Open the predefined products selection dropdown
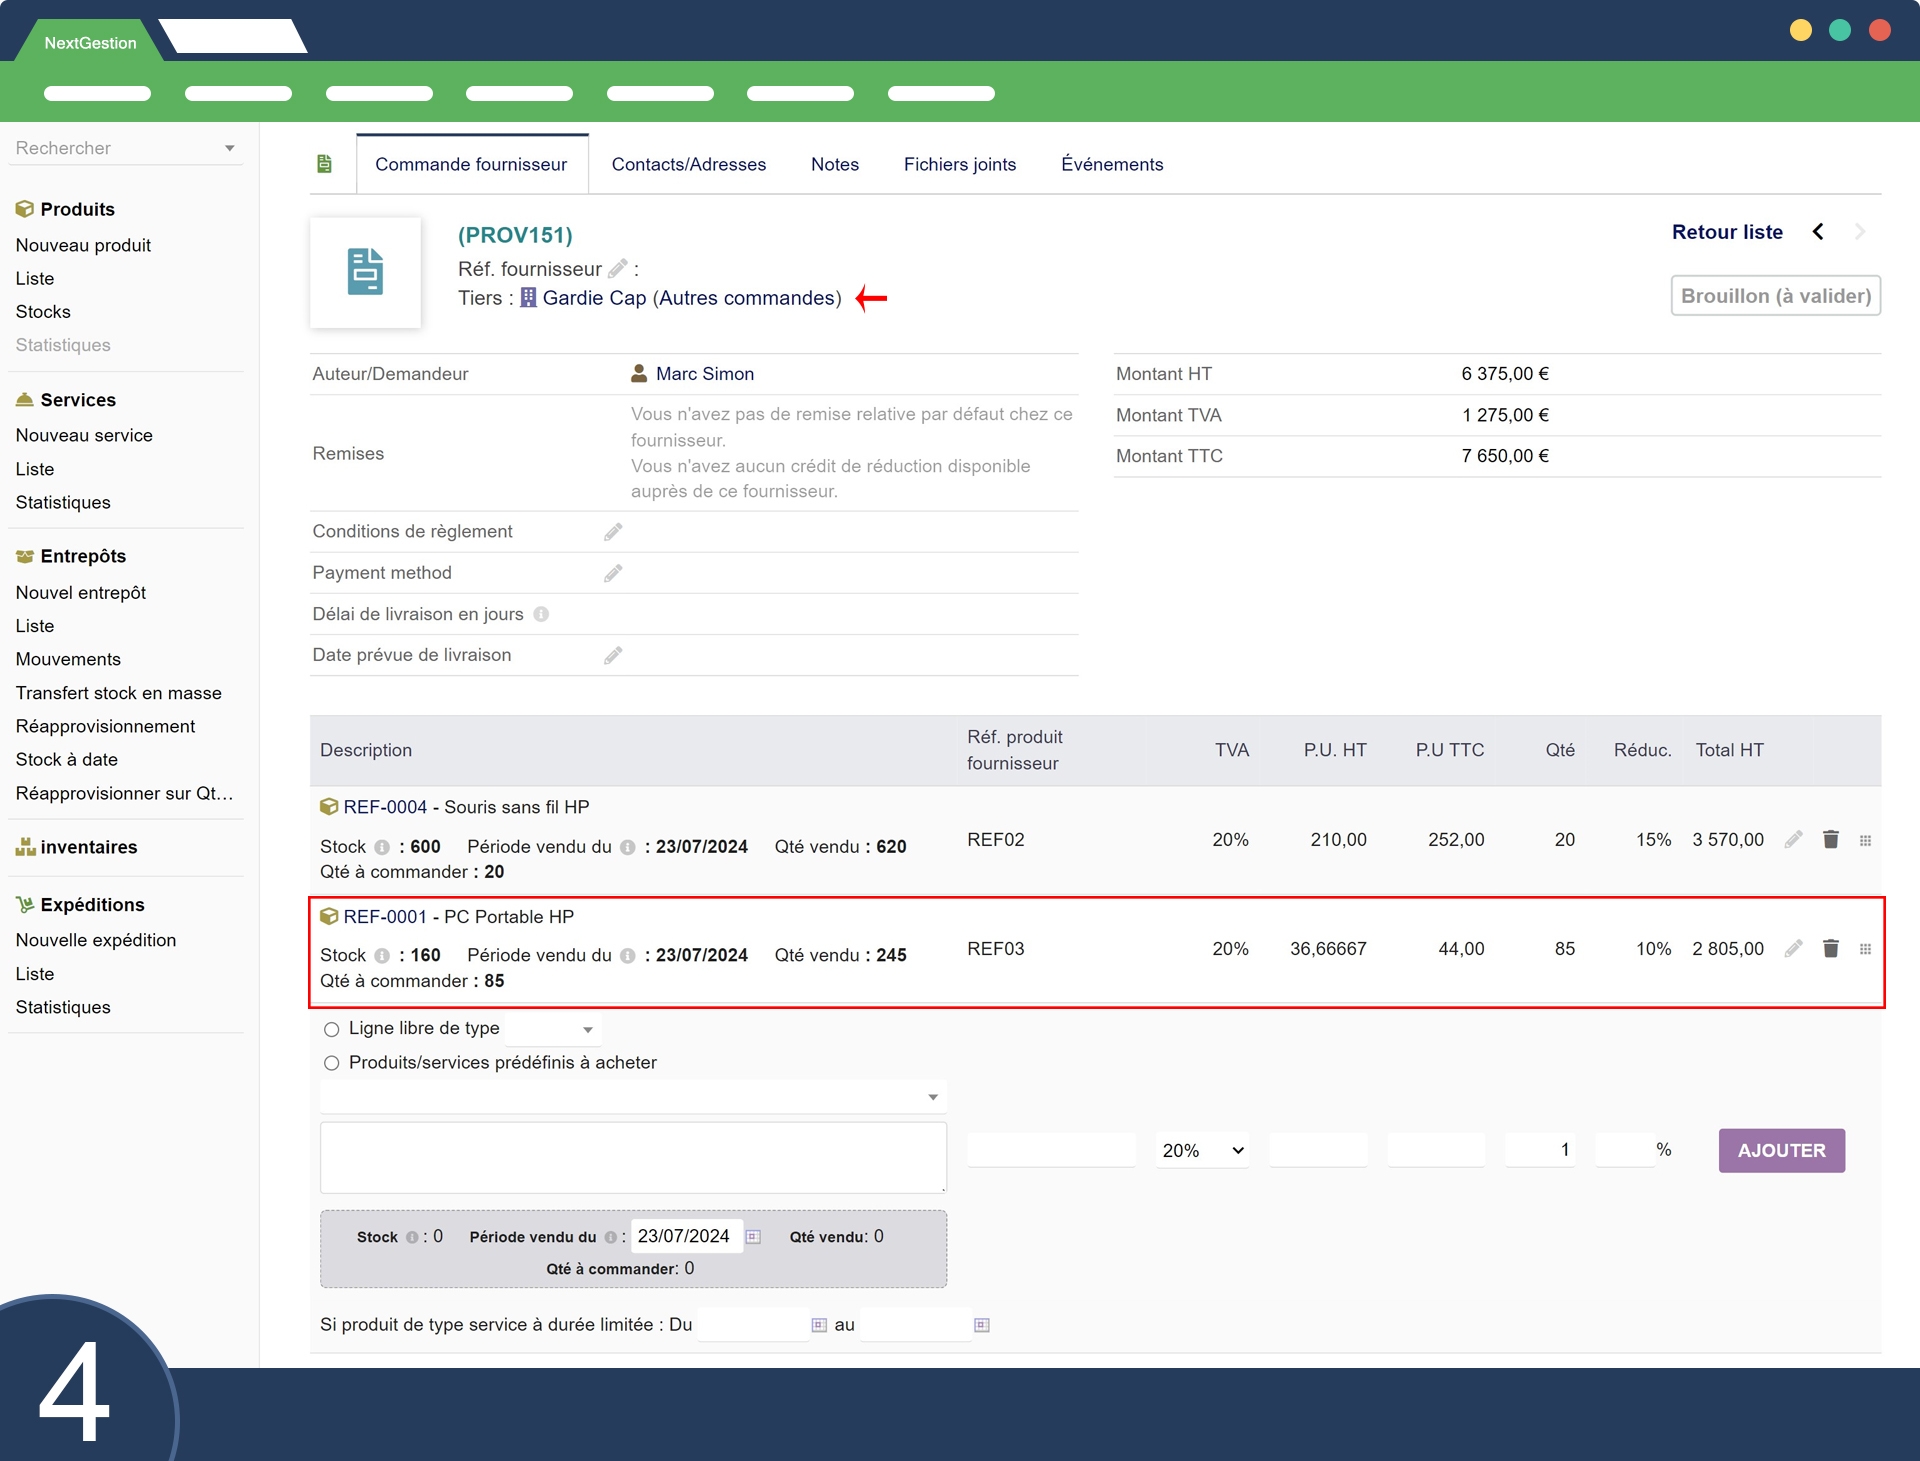1920x1461 pixels. click(632, 1097)
